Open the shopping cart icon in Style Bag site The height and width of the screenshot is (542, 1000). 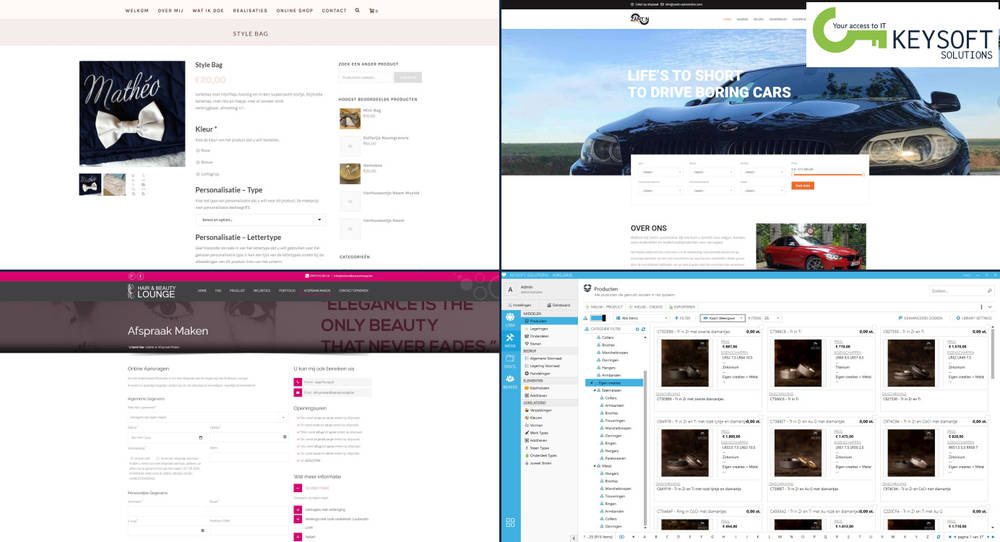coord(372,10)
